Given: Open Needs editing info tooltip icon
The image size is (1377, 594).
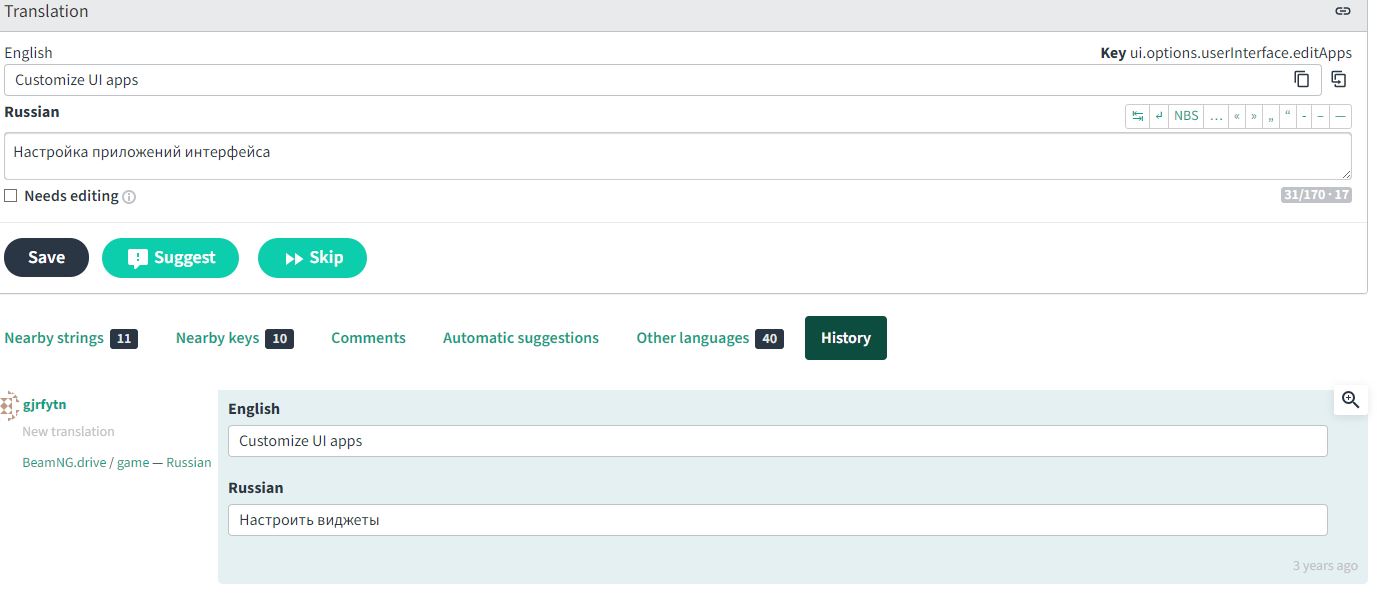Looking at the screenshot, I should [129, 197].
